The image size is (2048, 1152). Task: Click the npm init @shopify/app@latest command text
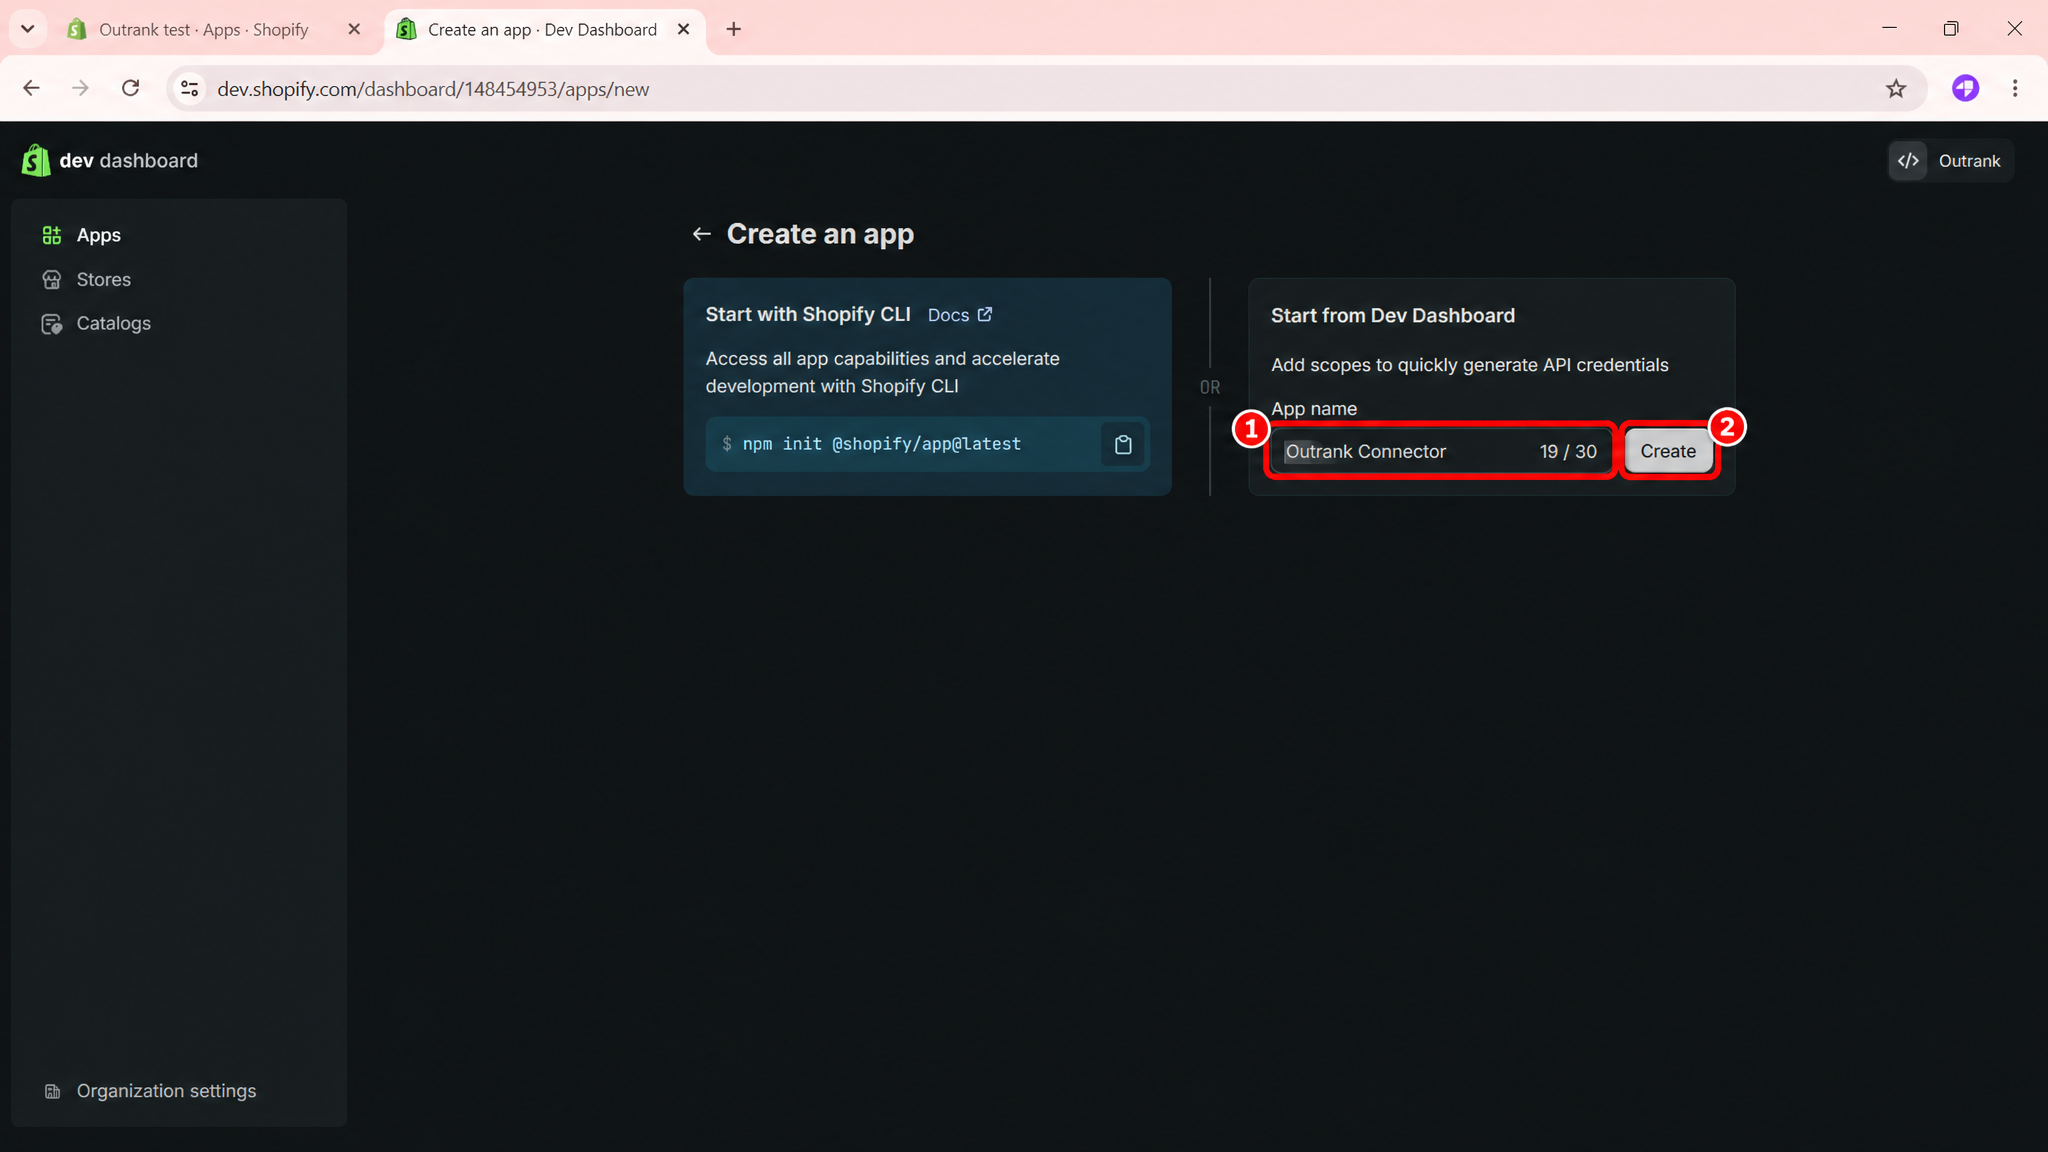click(x=881, y=444)
